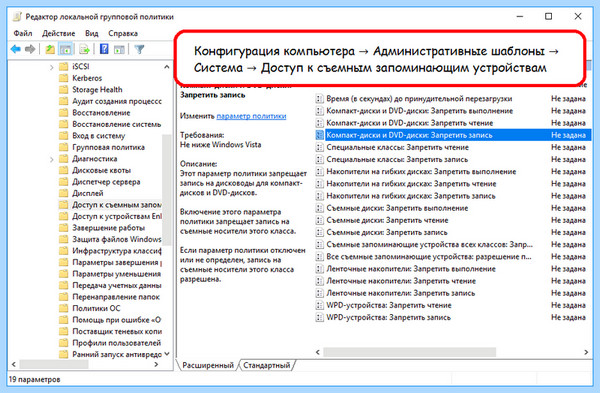Select 'Защита файлов Windows' in tree
600x393 pixels.
[117, 240]
